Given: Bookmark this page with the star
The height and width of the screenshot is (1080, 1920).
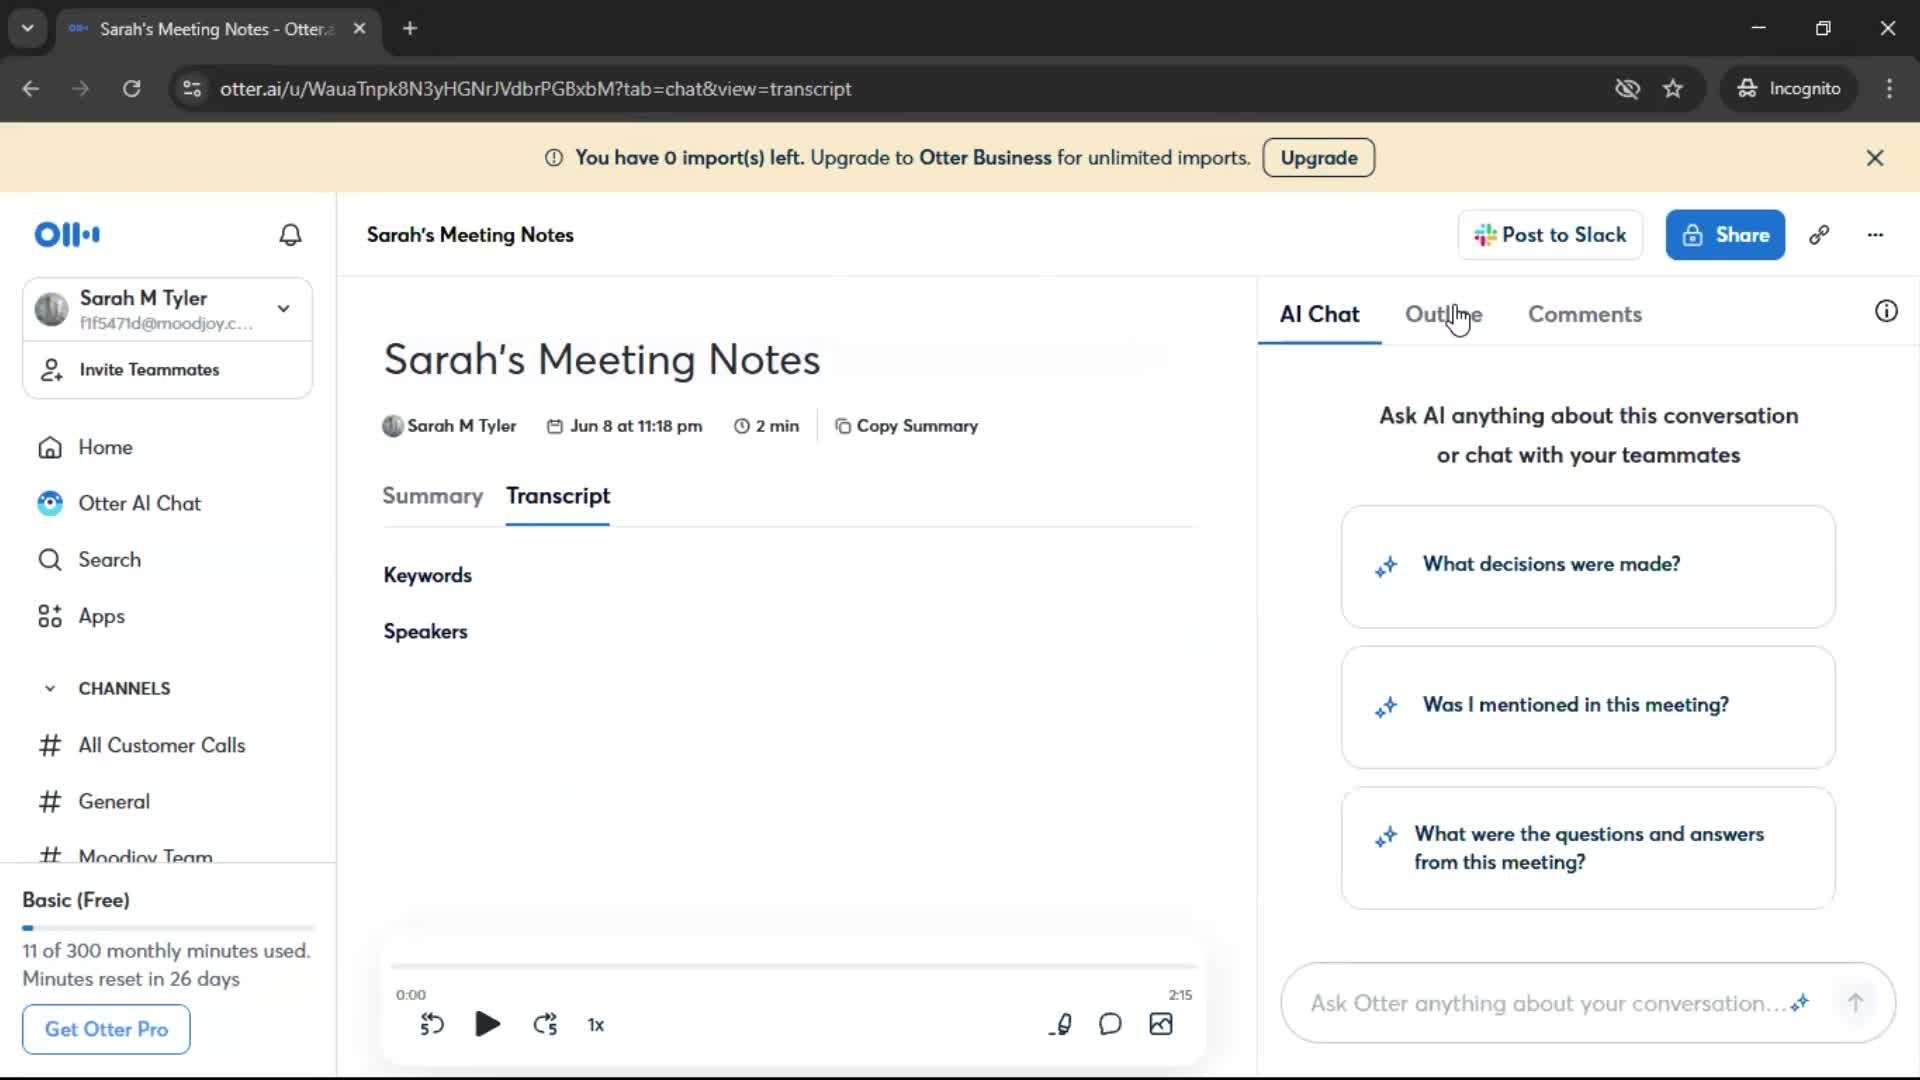Looking at the screenshot, I should point(1673,89).
